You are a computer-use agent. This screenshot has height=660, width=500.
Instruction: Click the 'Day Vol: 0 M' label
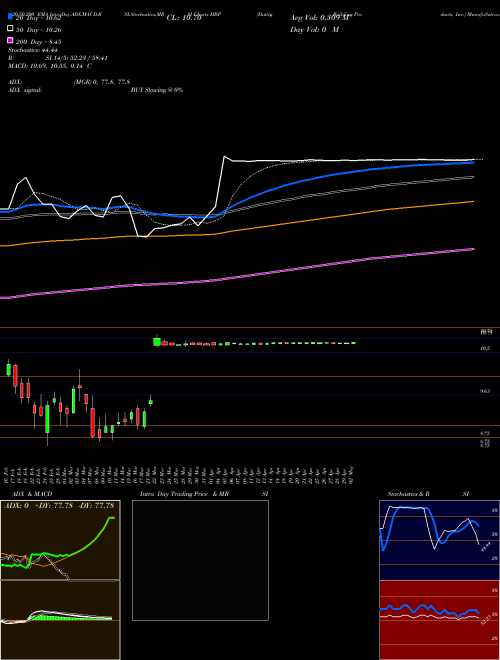tap(314, 29)
